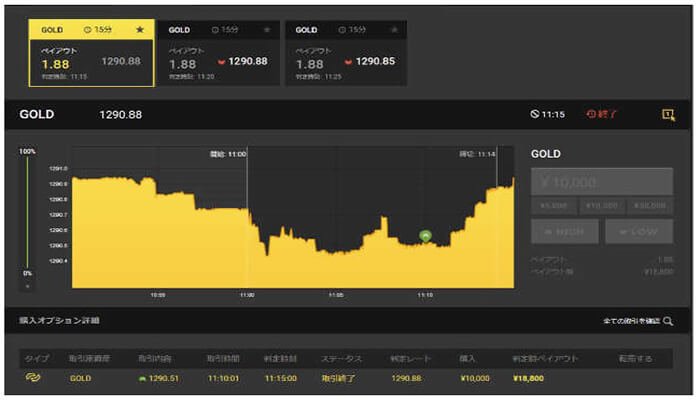
Task: Toggle favorite star on the 11:20 GOLD card
Action: pyautogui.click(x=266, y=30)
